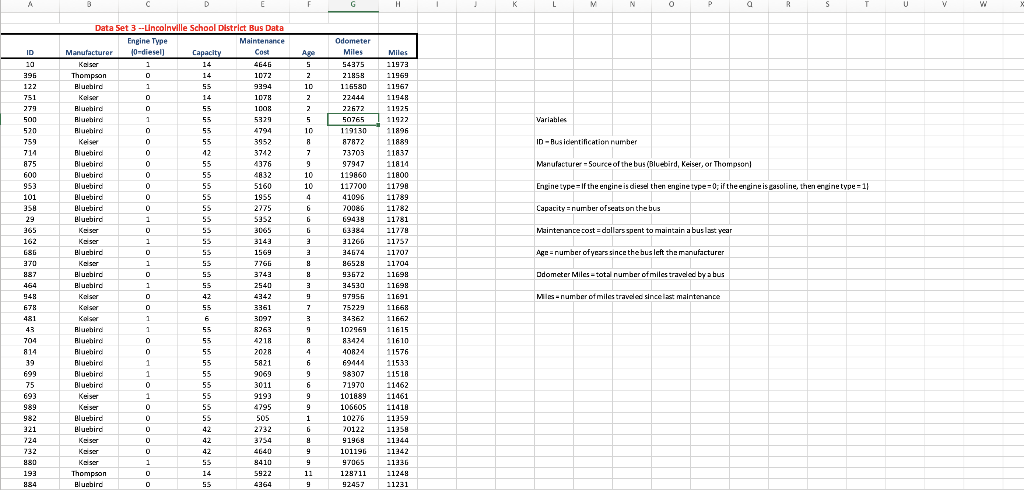Click the 'Maintenance Cost' header cell
Viewport: 1024px width, 490px height.
262,46
